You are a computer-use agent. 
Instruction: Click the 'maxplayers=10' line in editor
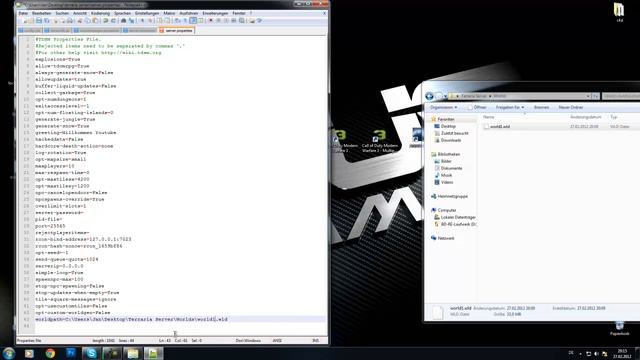coord(55,166)
